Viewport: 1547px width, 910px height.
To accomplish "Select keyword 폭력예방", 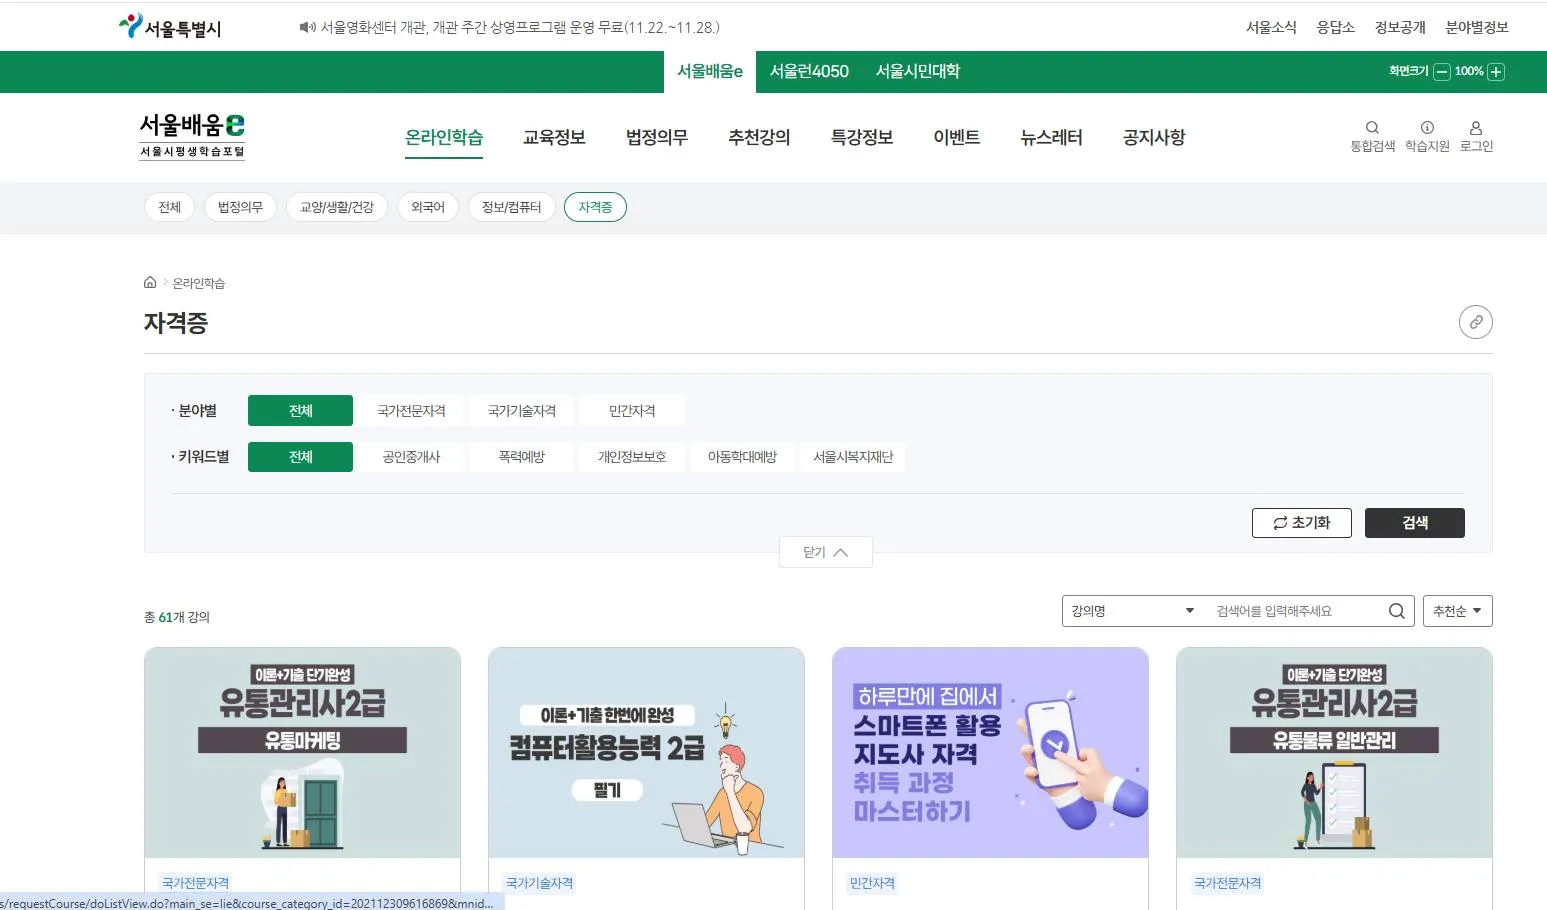I will tap(522, 457).
